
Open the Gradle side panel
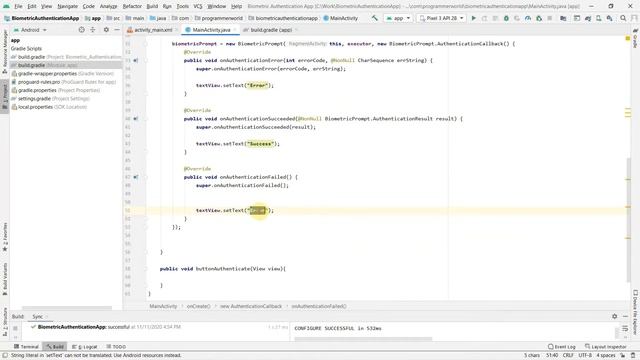635,38
